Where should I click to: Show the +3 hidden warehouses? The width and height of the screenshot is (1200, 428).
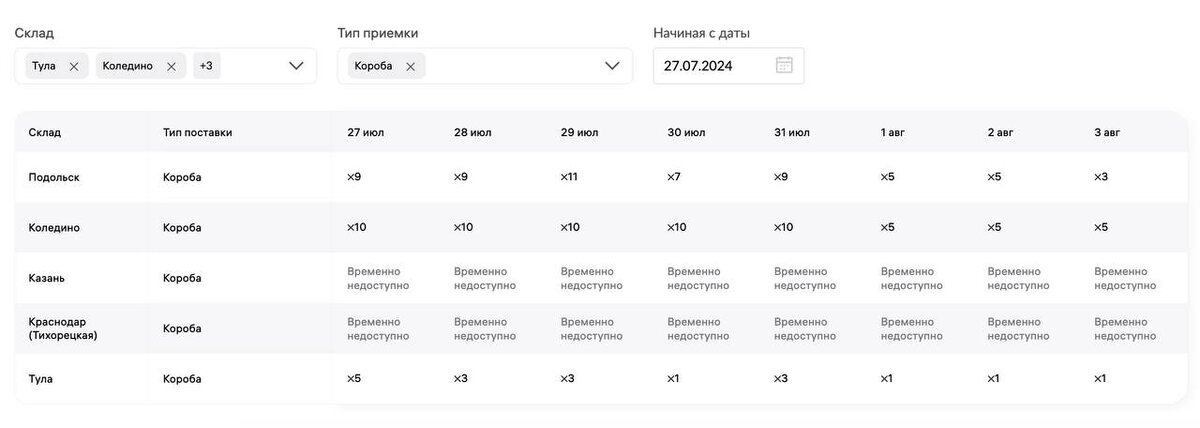pyautogui.click(x=206, y=66)
